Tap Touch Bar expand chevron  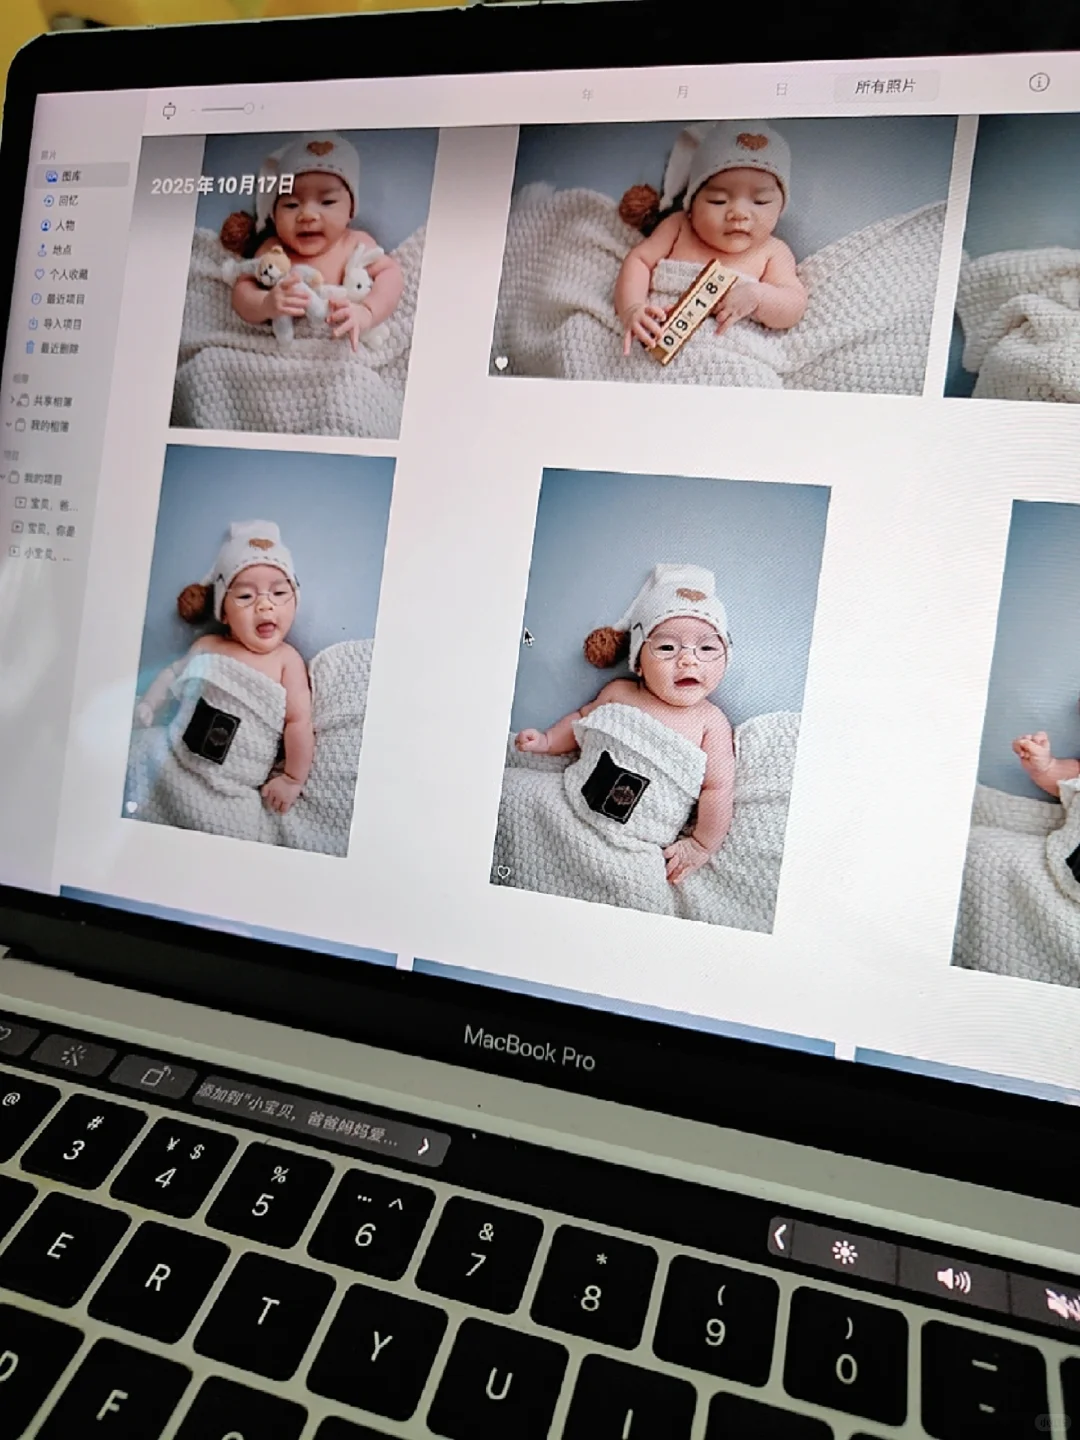[x=781, y=1238]
